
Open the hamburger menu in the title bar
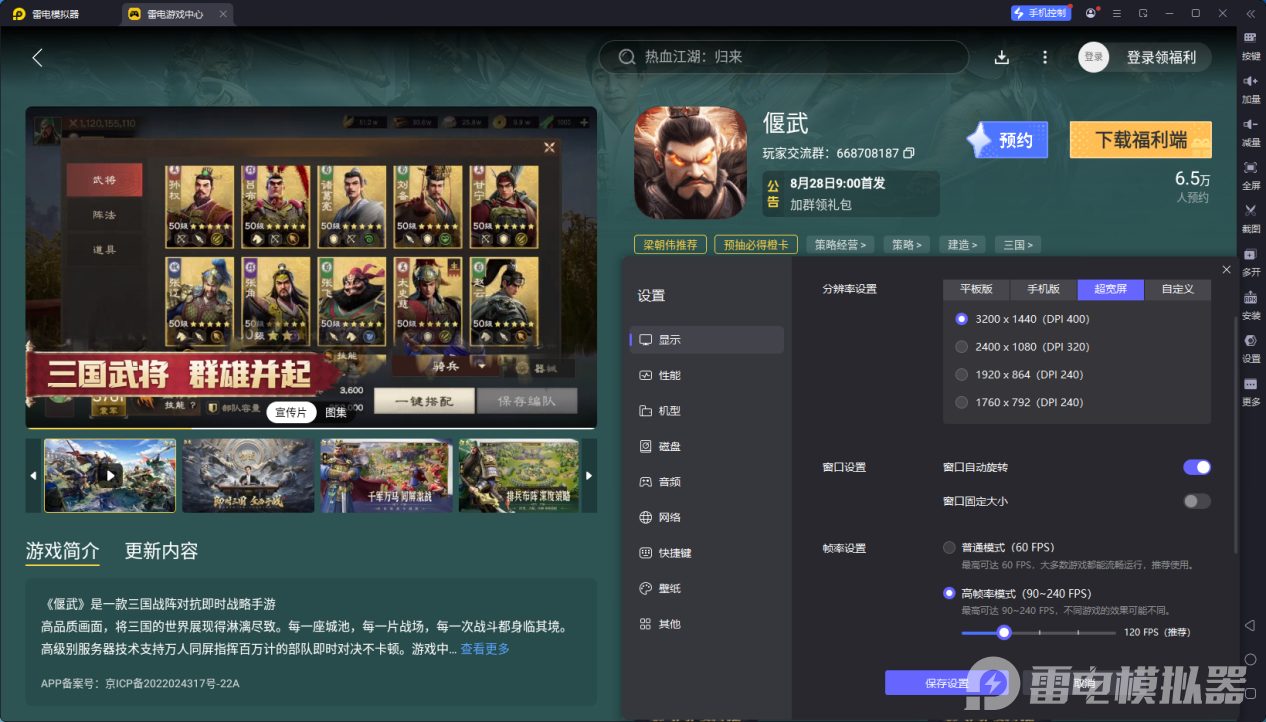(x=1116, y=13)
